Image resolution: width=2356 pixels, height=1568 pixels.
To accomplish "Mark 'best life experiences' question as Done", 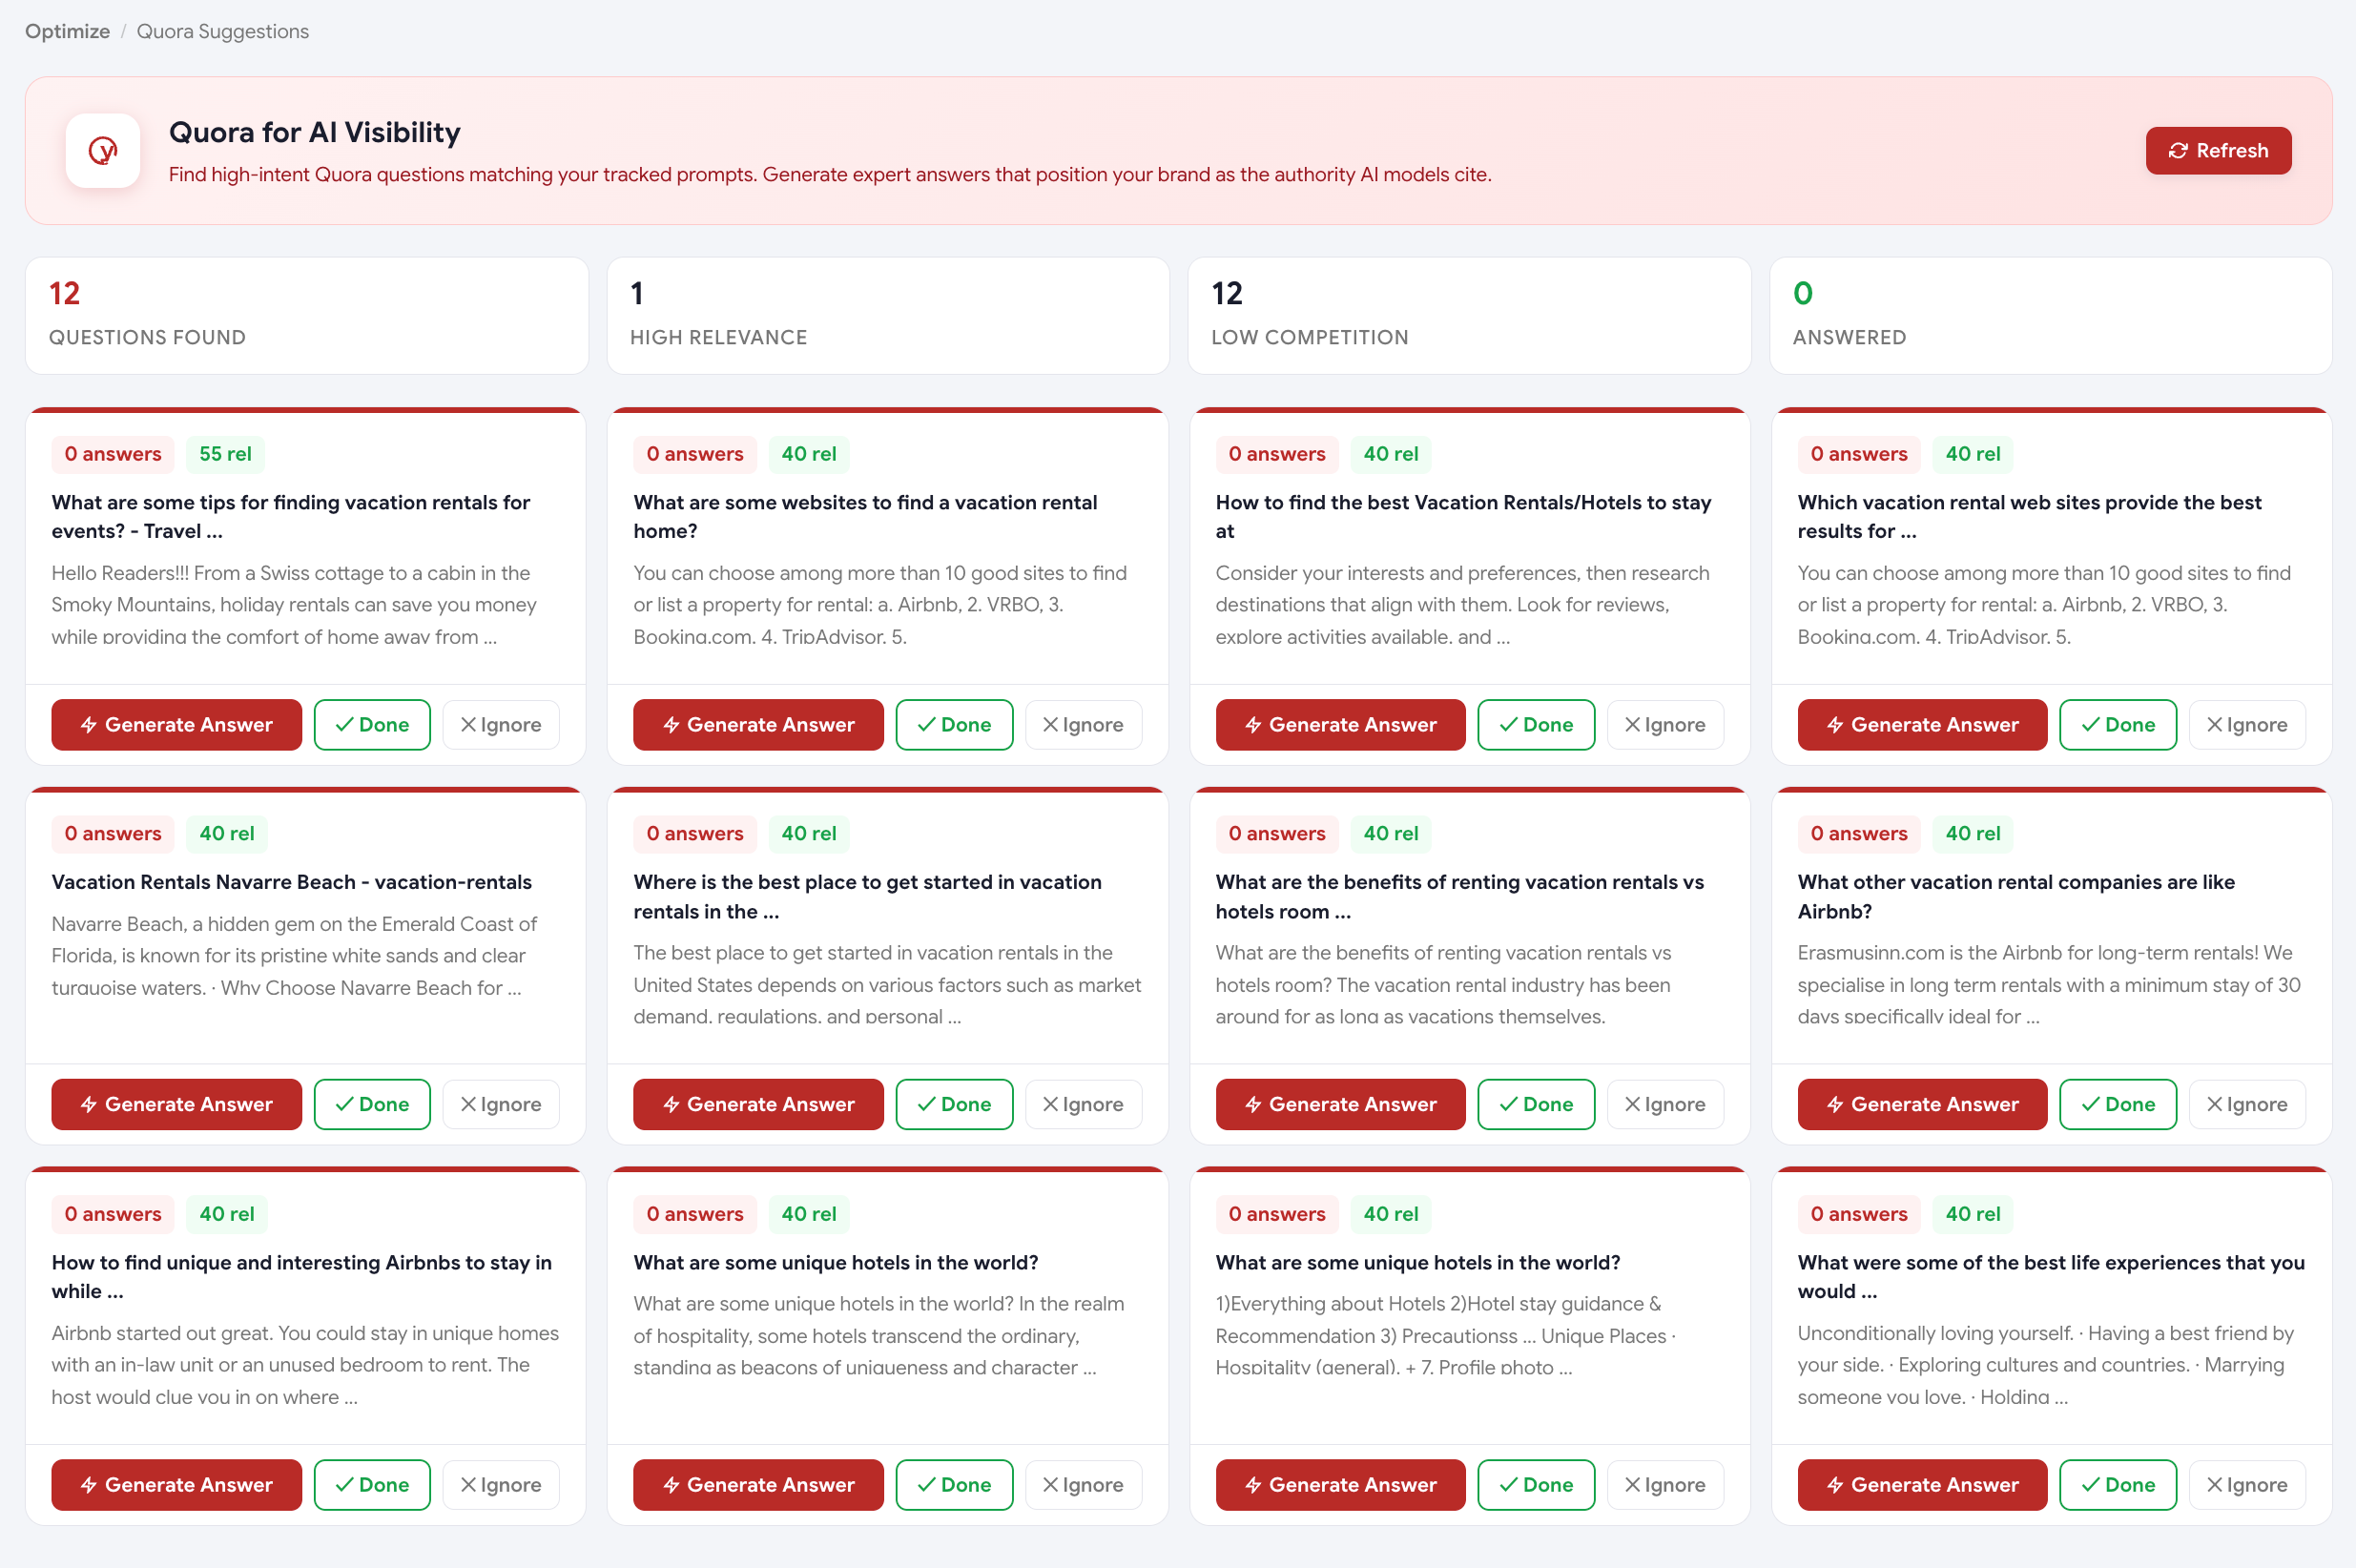I will coord(2118,1485).
